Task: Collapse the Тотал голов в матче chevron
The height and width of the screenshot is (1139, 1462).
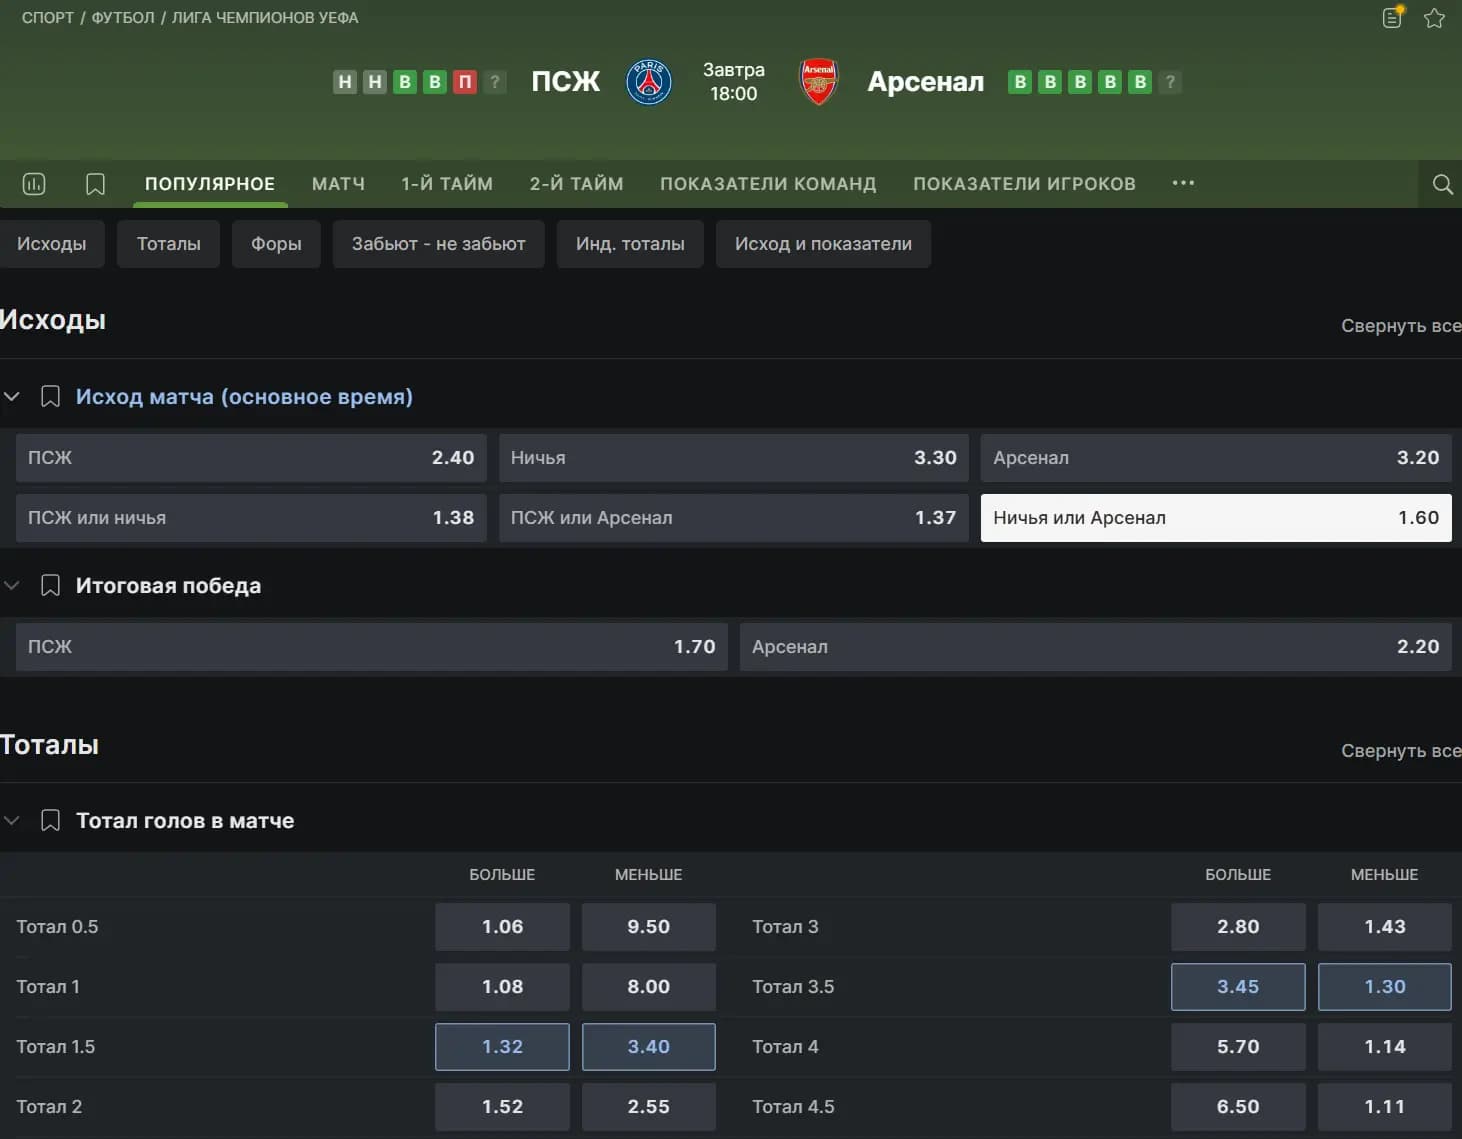Action: tap(12, 821)
